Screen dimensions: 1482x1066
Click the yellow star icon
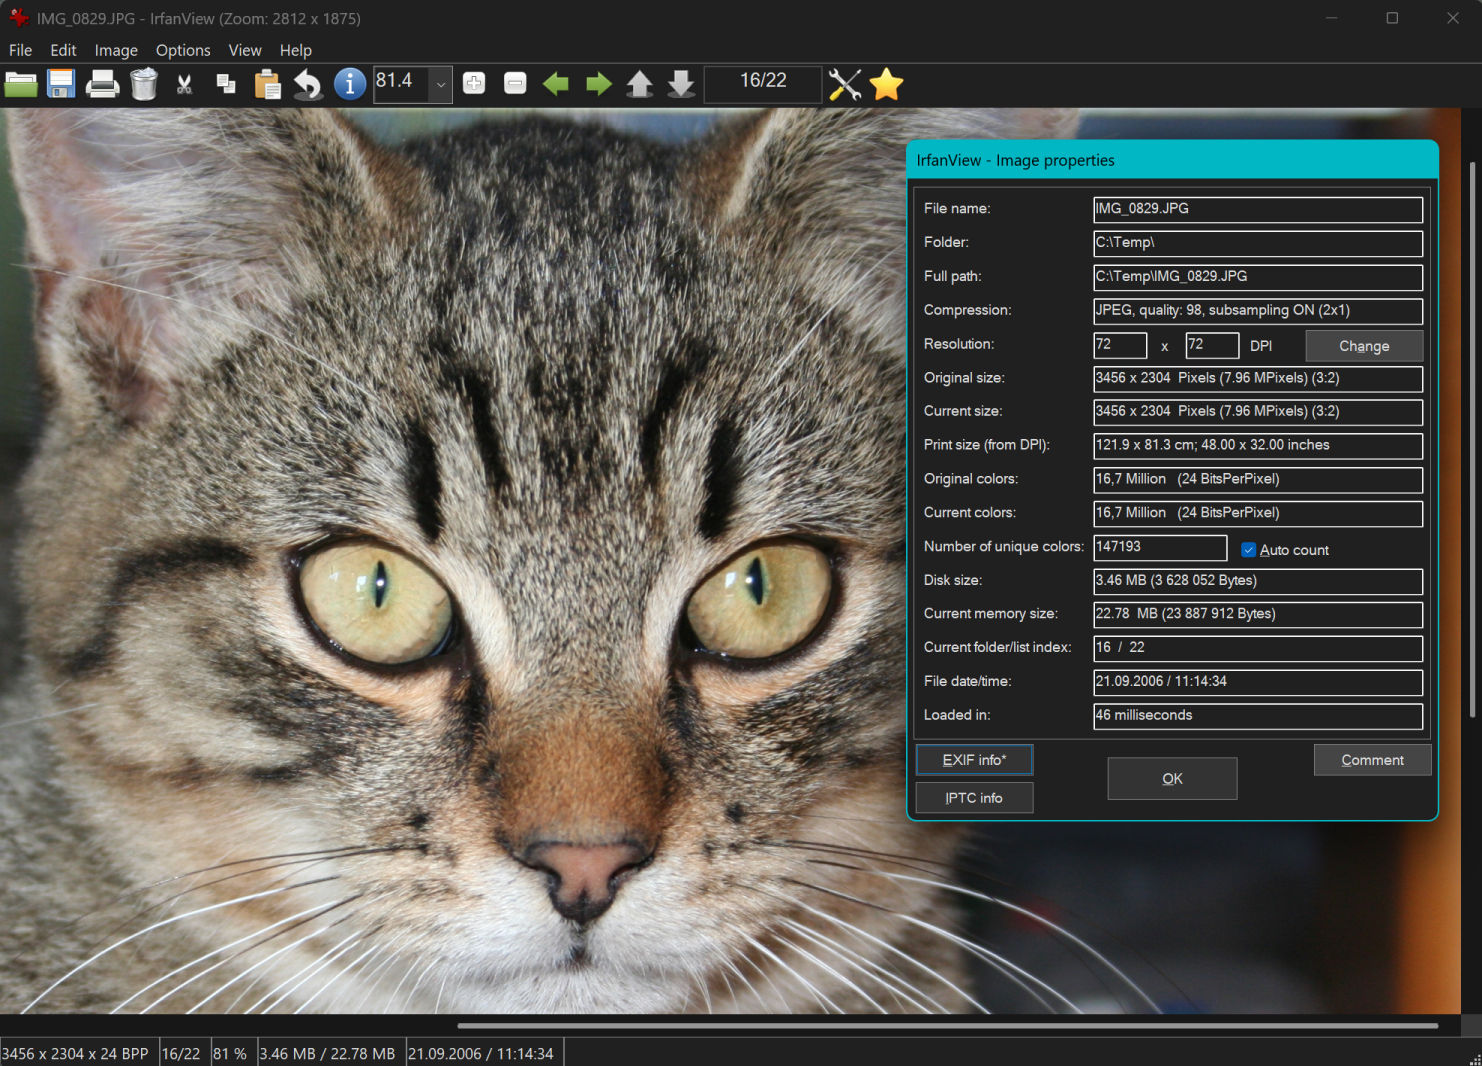(x=886, y=85)
